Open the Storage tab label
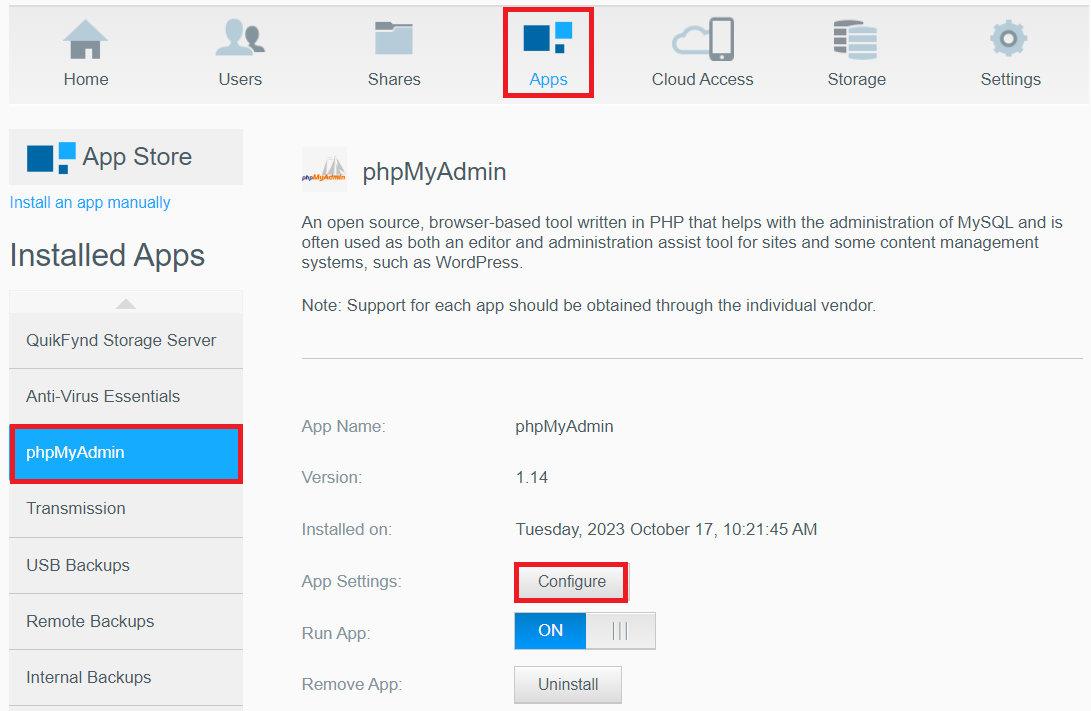Viewport: 1091px width, 711px height. coord(857,79)
